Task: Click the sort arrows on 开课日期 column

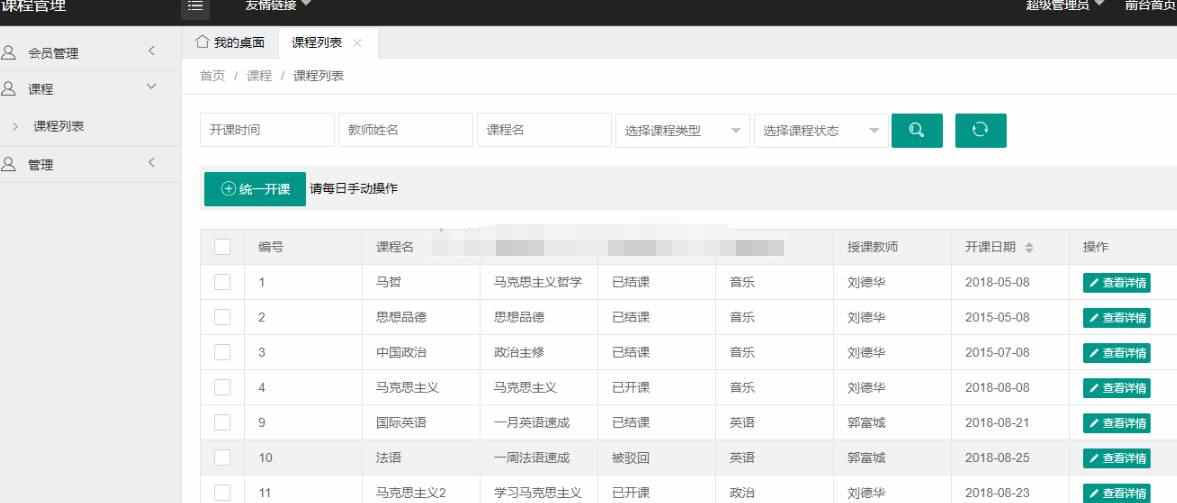Action: (1029, 248)
